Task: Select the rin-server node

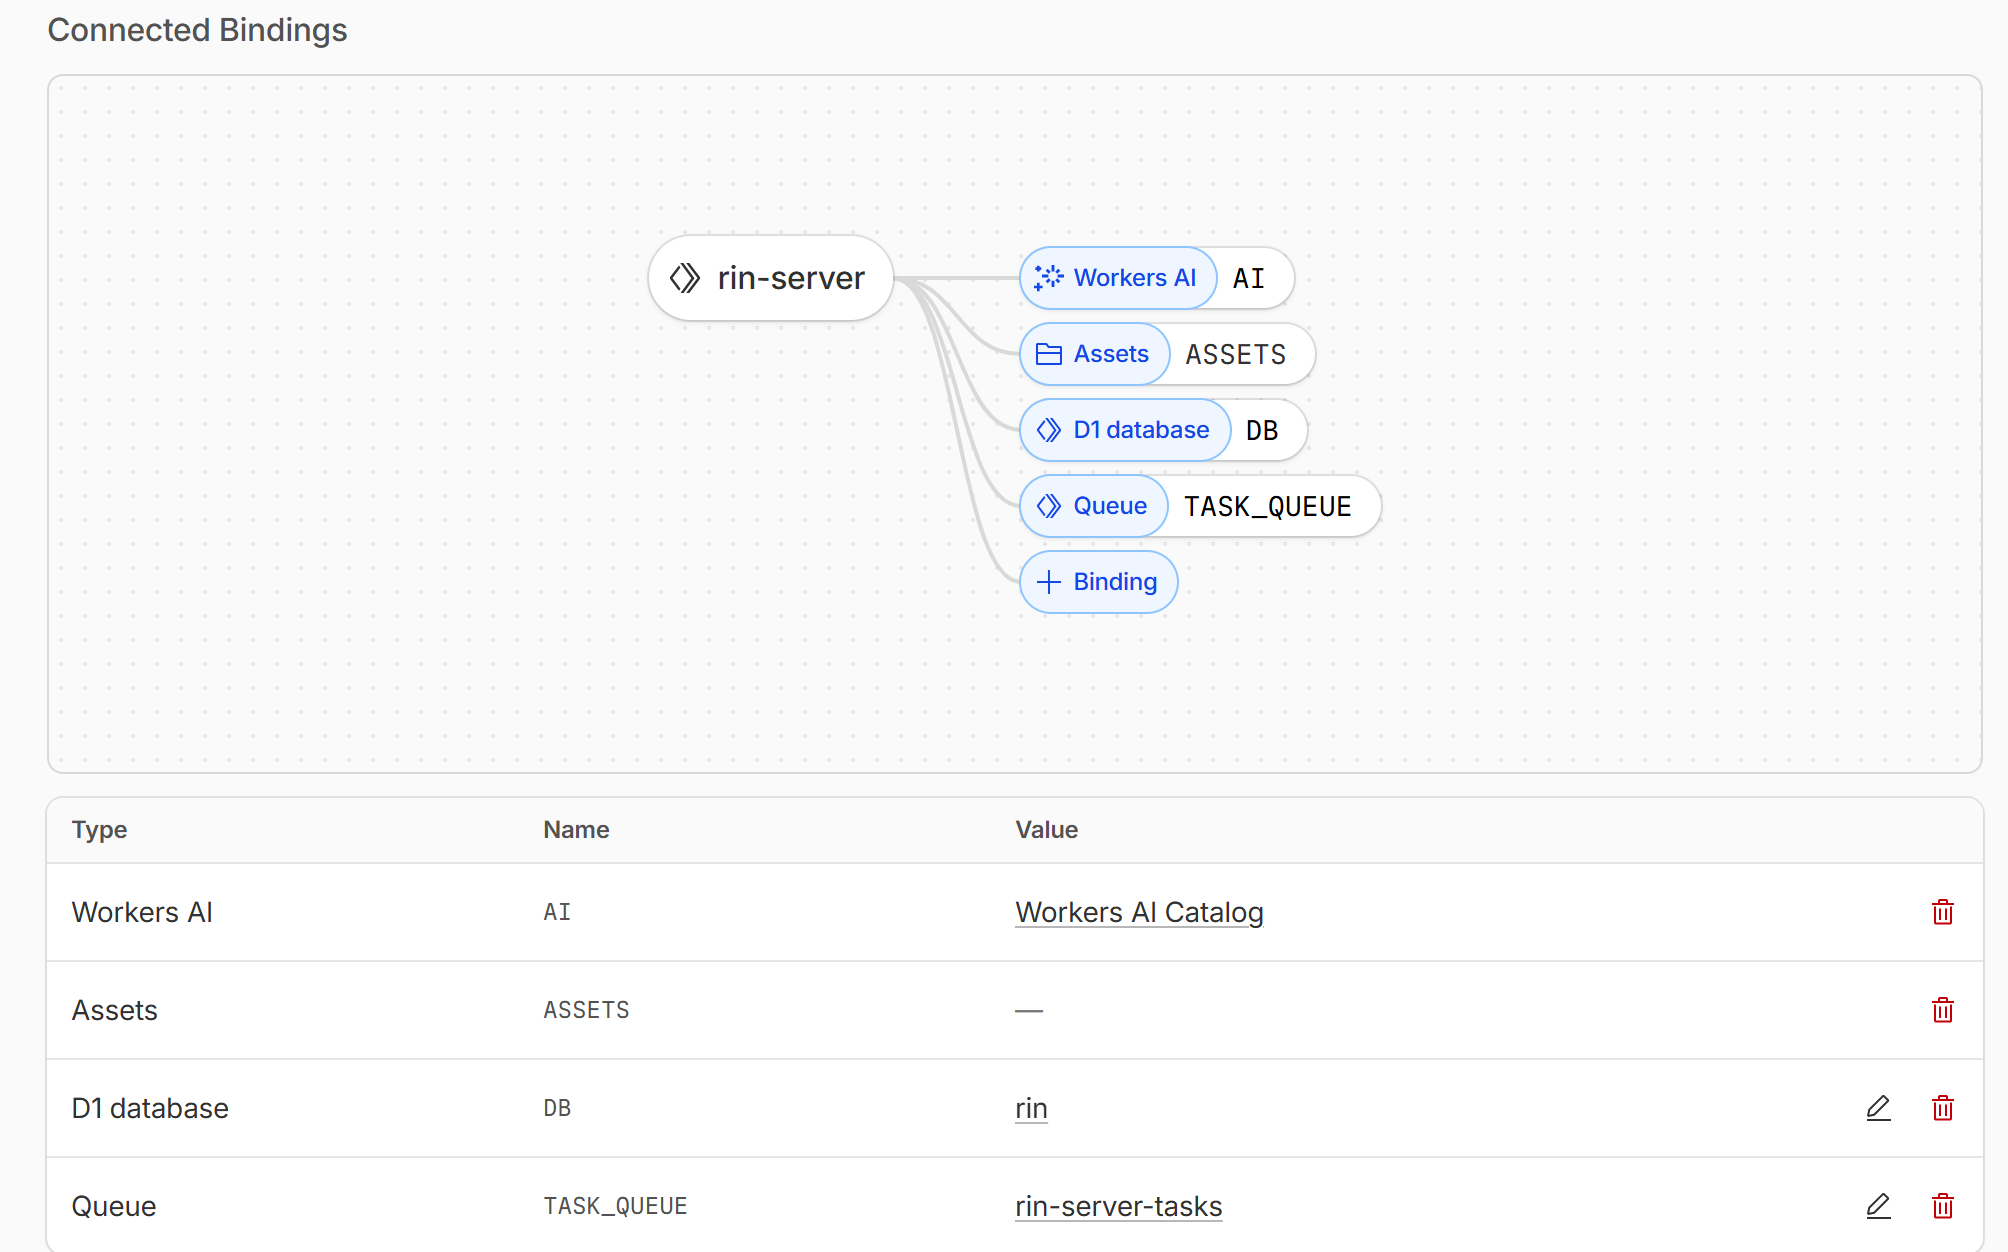Action: pos(771,278)
